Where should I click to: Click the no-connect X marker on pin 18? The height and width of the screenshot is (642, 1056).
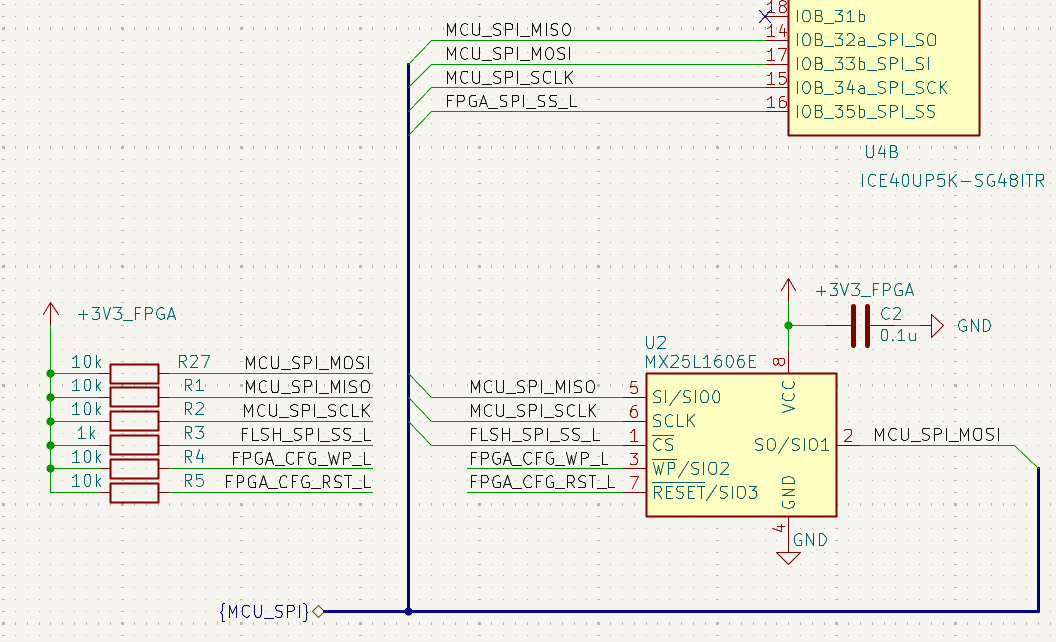coord(765,16)
